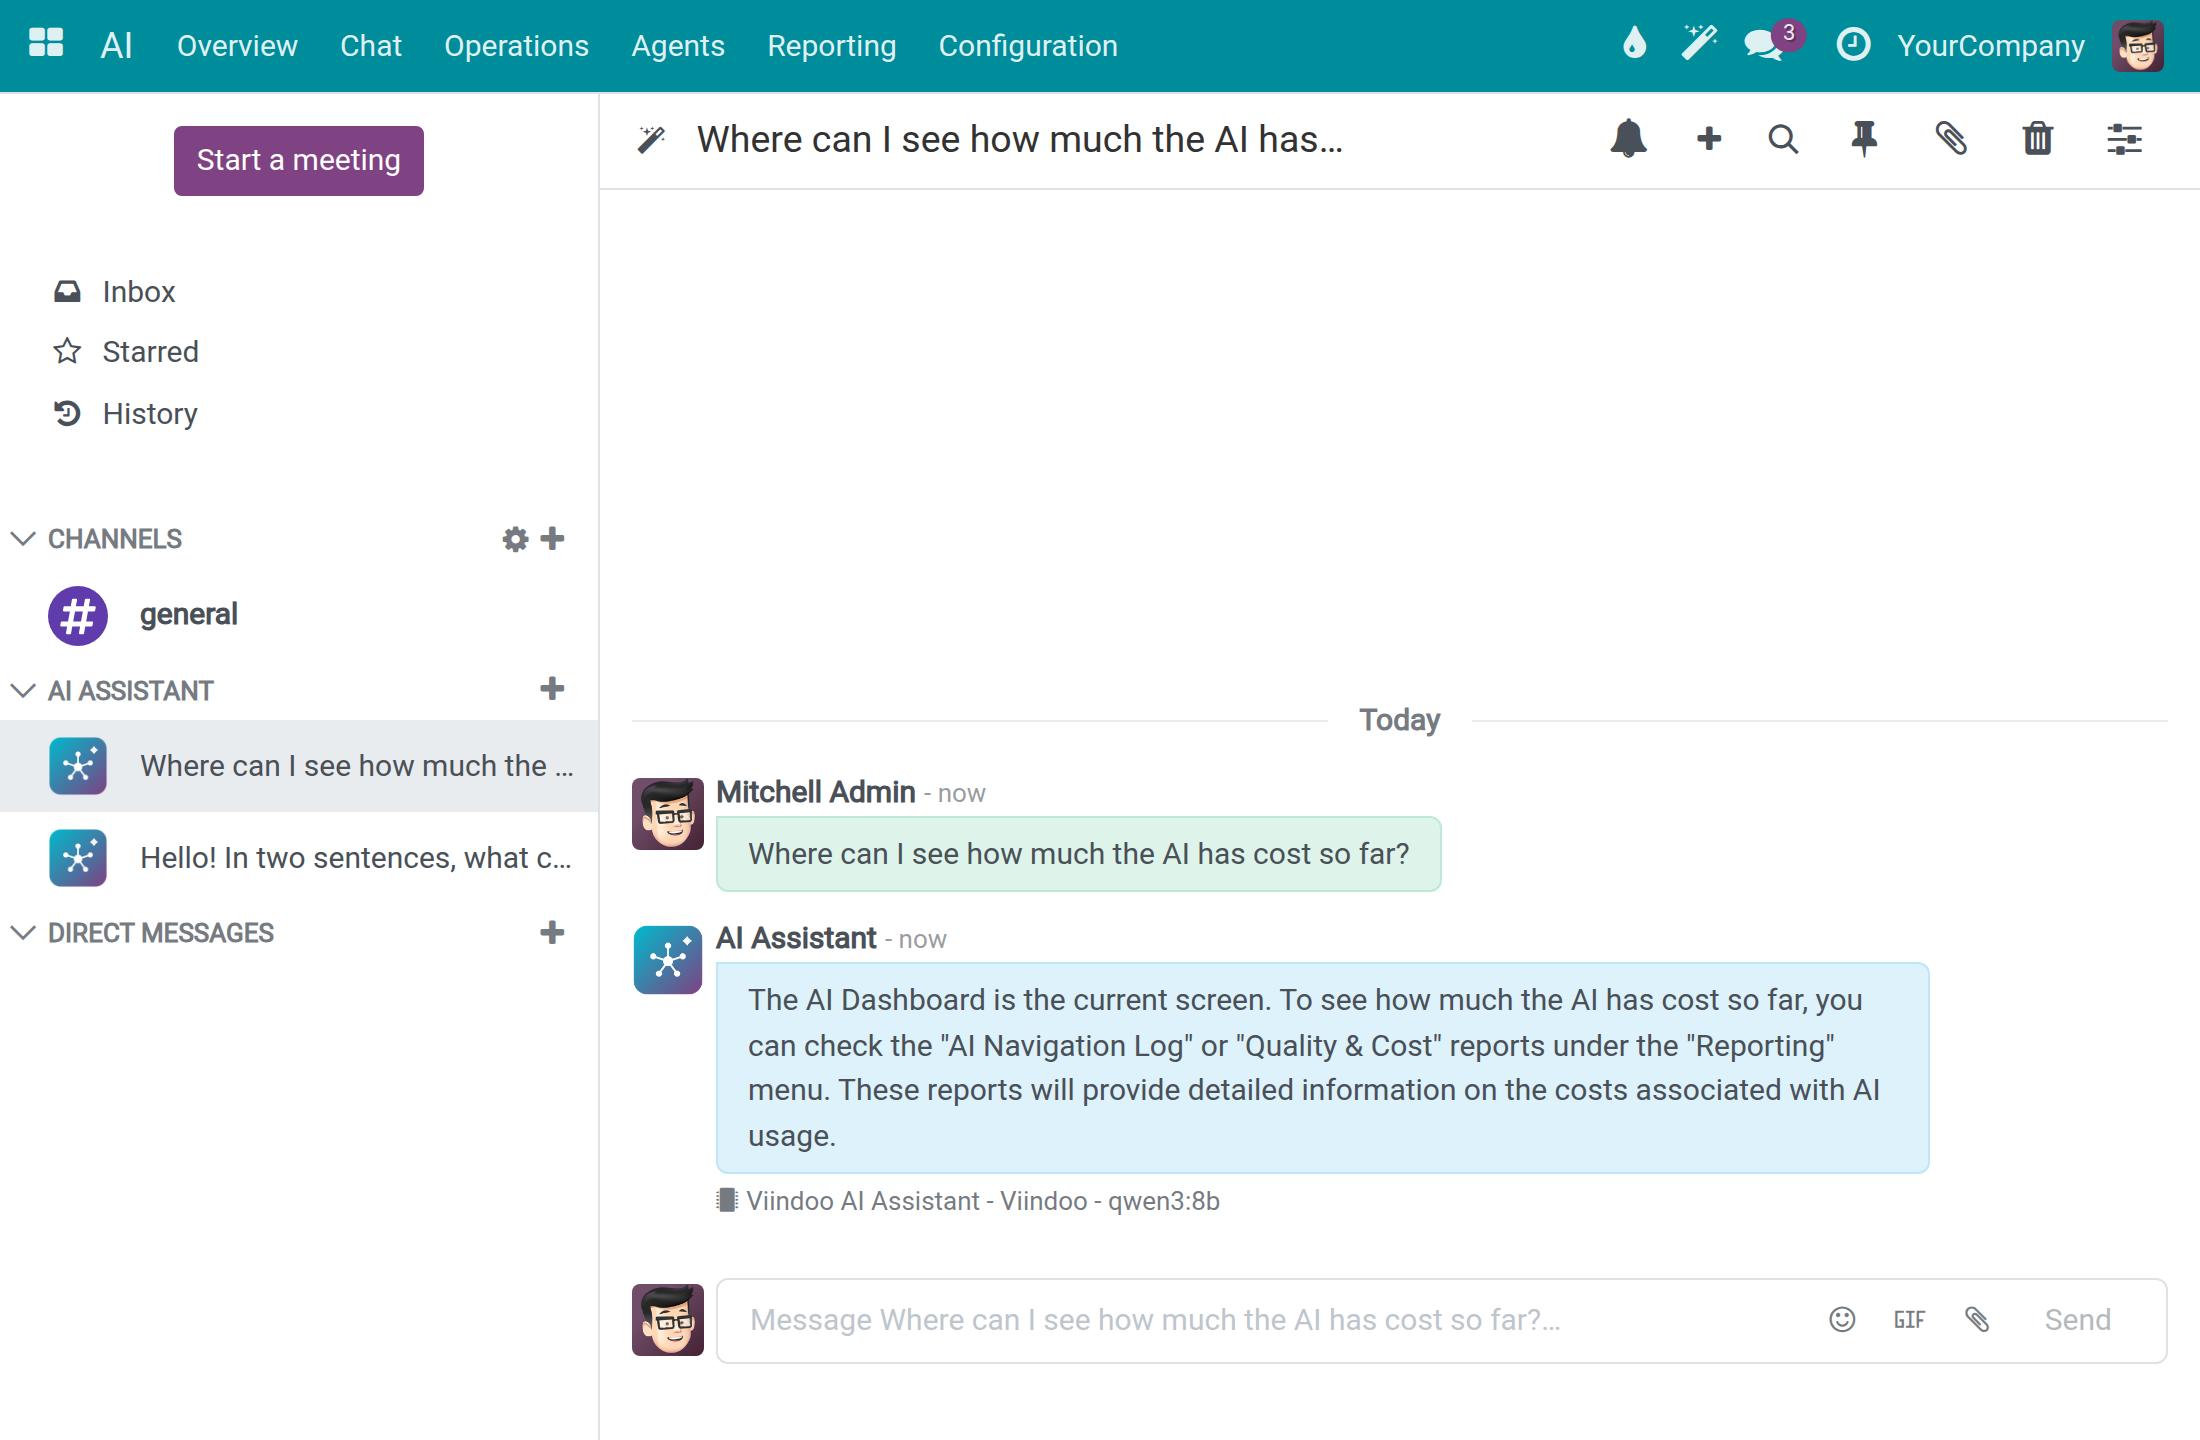Open the Reporting menu
Viewport: 2200px width, 1440px height.
click(831, 45)
